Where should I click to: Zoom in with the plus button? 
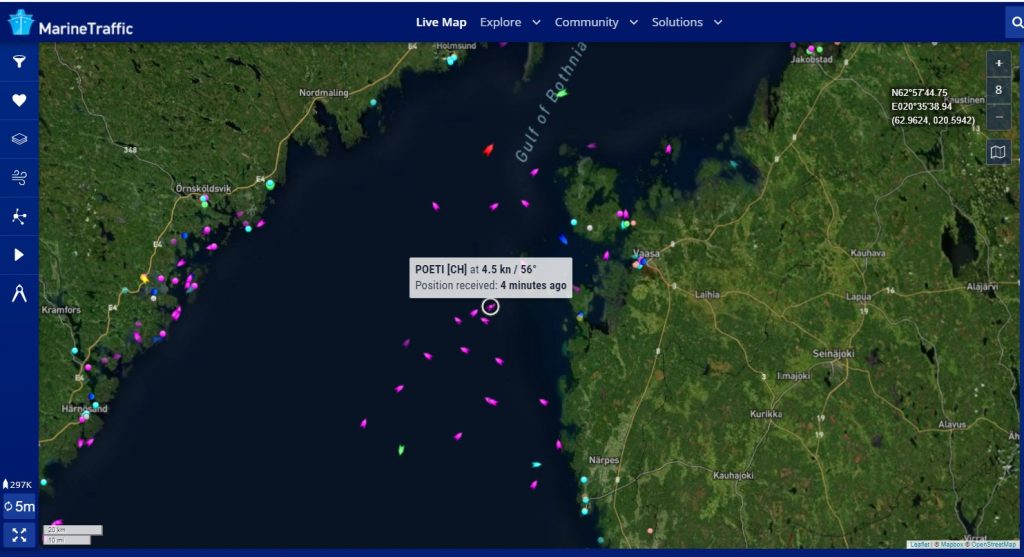pos(998,63)
